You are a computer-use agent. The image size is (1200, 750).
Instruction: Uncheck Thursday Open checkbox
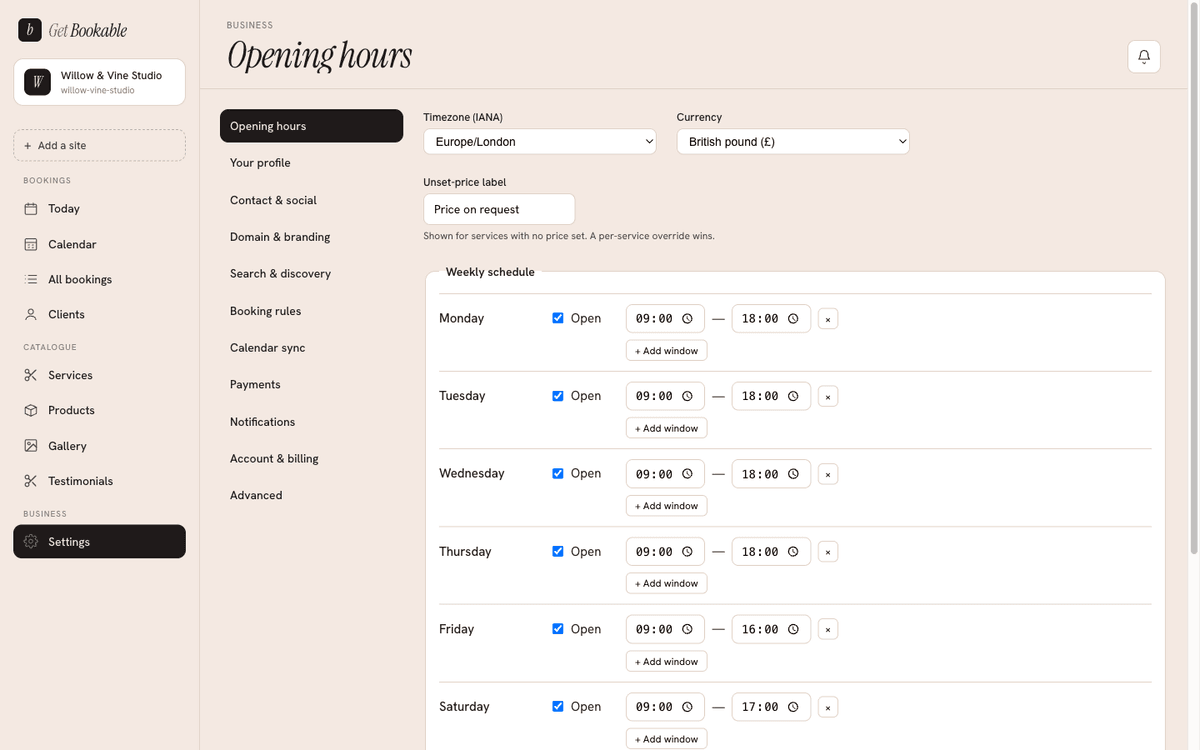[x=558, y=551]
